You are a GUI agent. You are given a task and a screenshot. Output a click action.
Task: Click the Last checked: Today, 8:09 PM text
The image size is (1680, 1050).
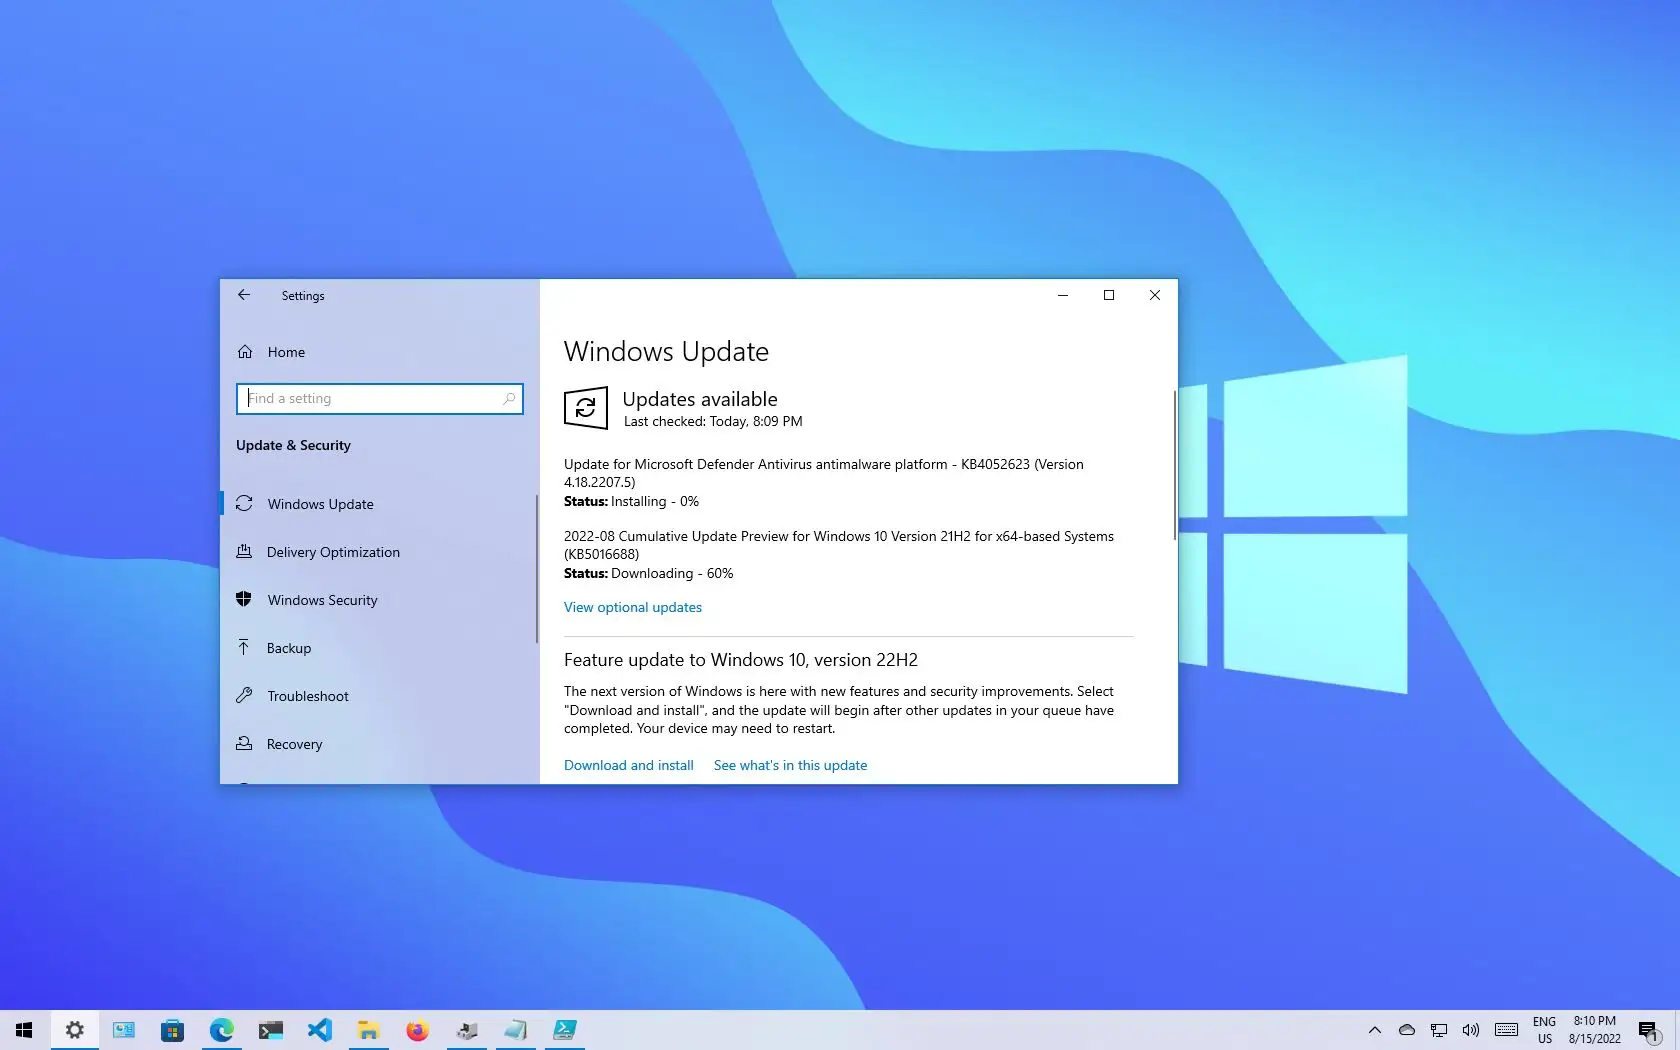[713, 421]
